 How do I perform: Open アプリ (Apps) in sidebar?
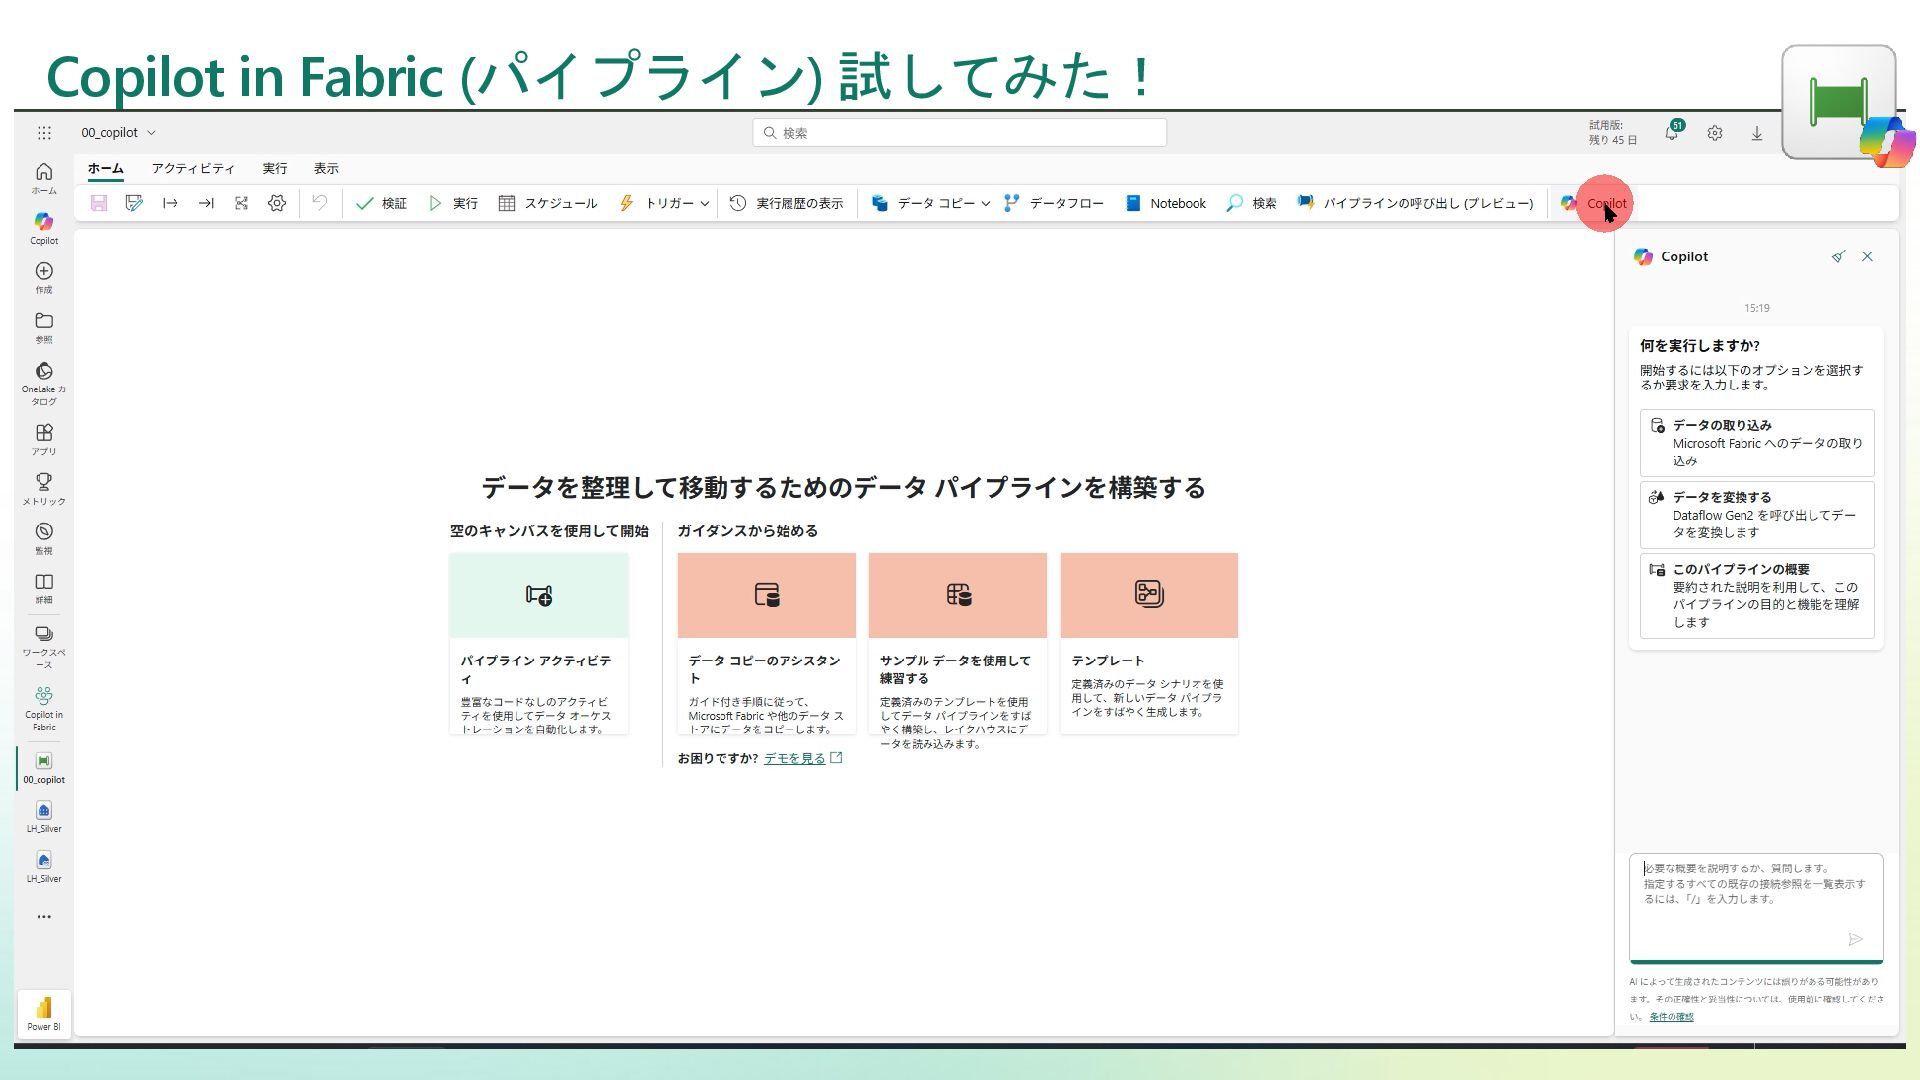(44, 440)
